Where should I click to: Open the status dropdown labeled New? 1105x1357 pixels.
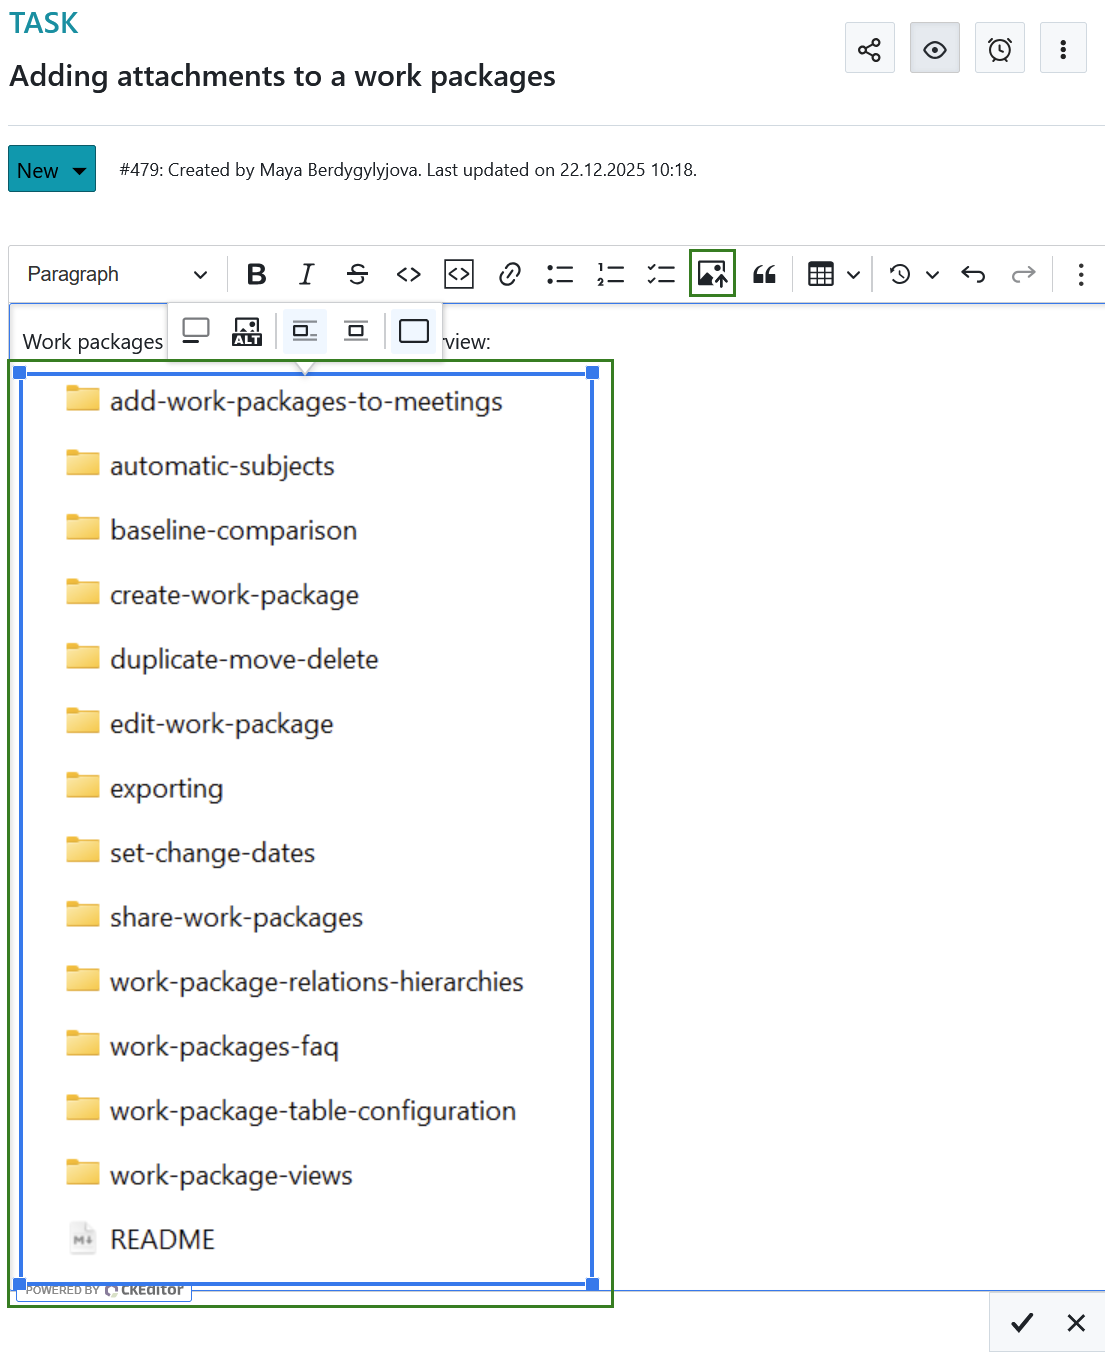[x=51, y=168]
